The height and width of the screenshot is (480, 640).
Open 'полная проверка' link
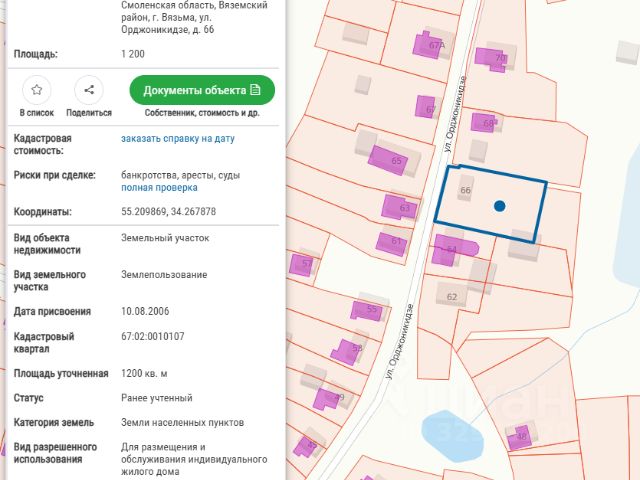pos(159,187)
